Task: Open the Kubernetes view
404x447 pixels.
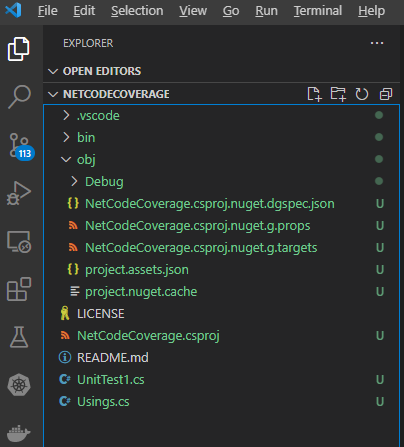Action: coord(19,385)
